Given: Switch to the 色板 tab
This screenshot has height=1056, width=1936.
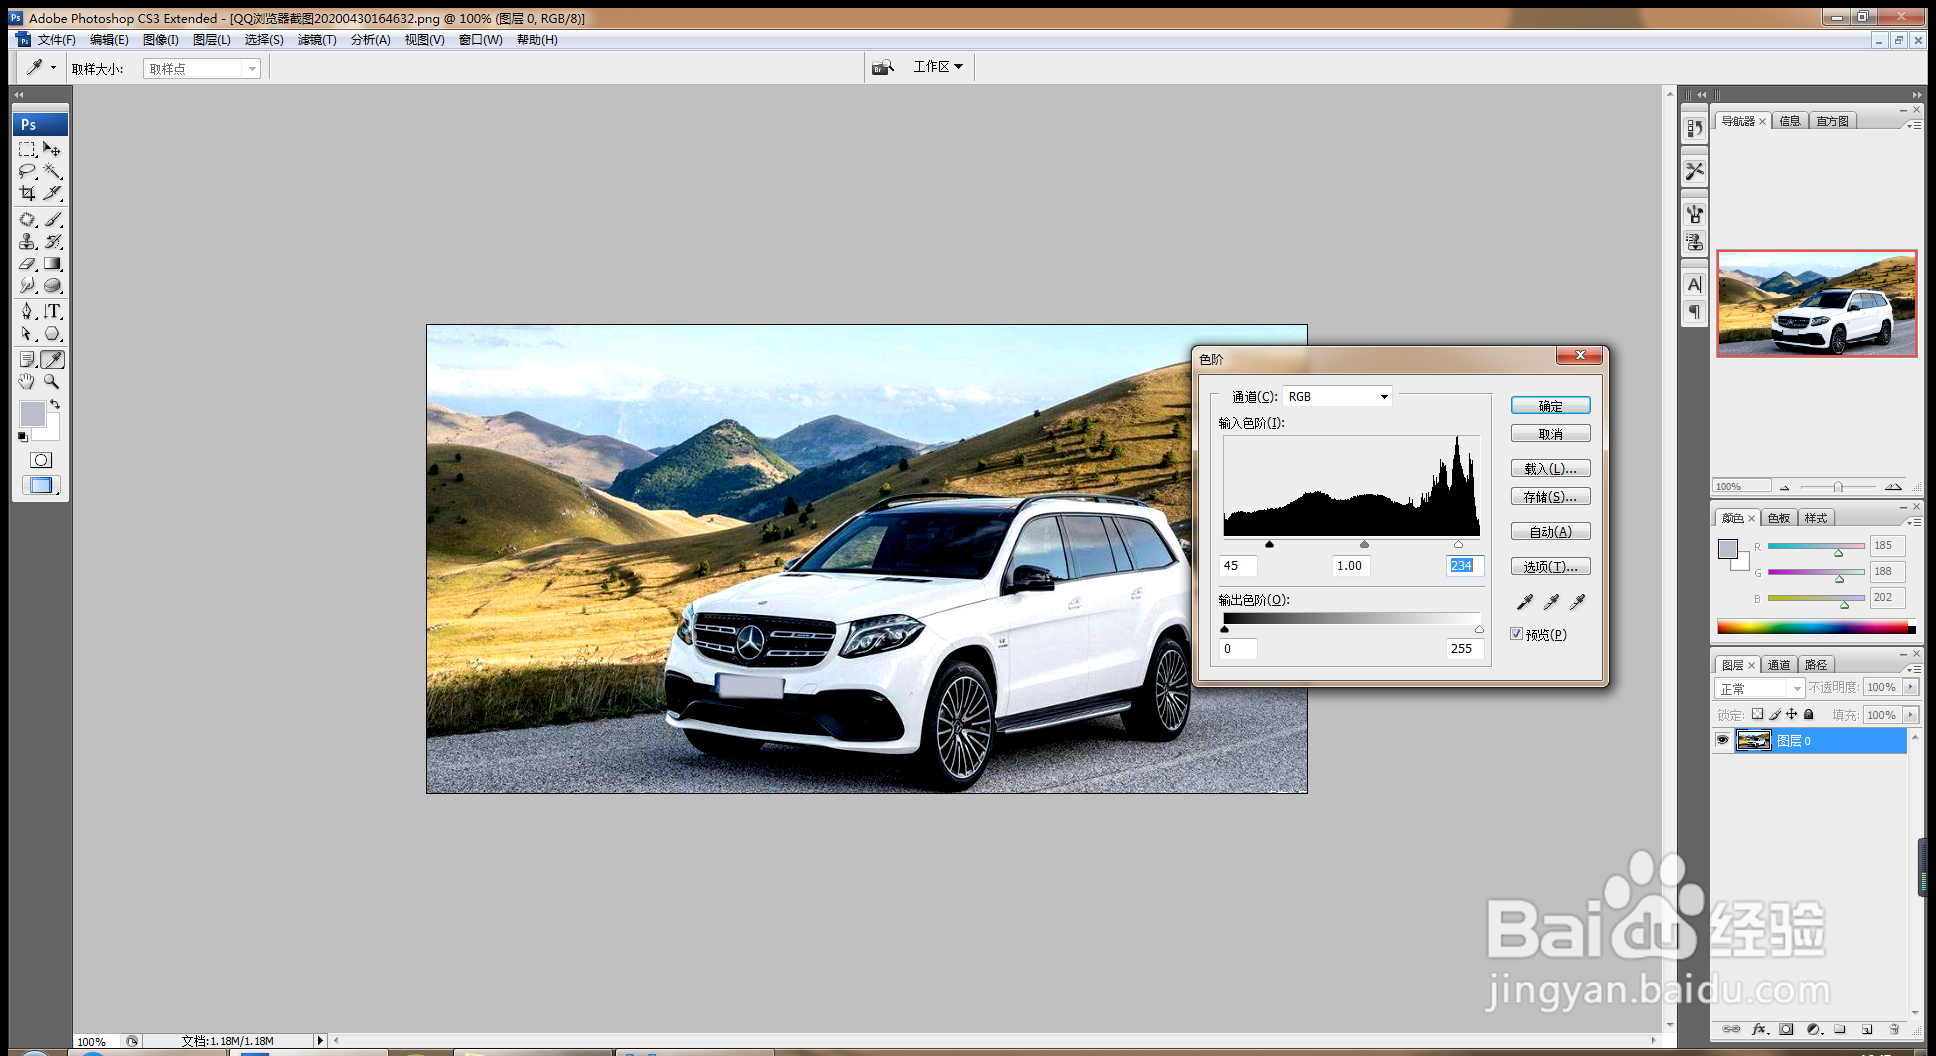Looking at the screenshot, I should [x=1779, y=518].
